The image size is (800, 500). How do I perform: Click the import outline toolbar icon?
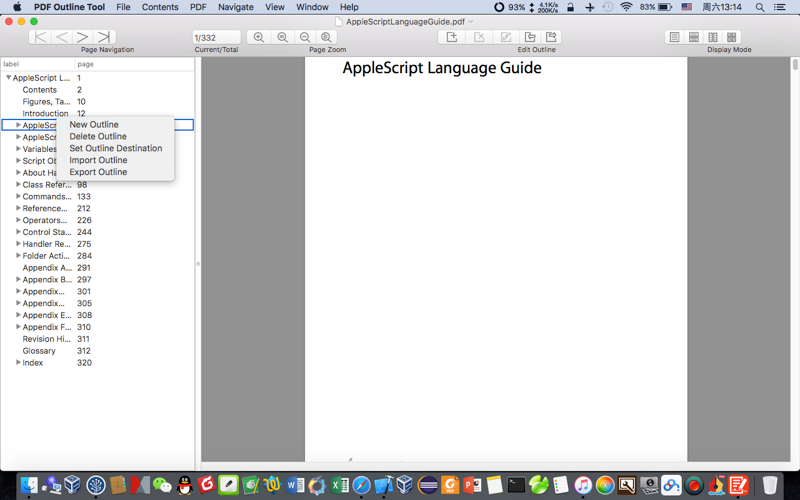(x=530, y=37)
